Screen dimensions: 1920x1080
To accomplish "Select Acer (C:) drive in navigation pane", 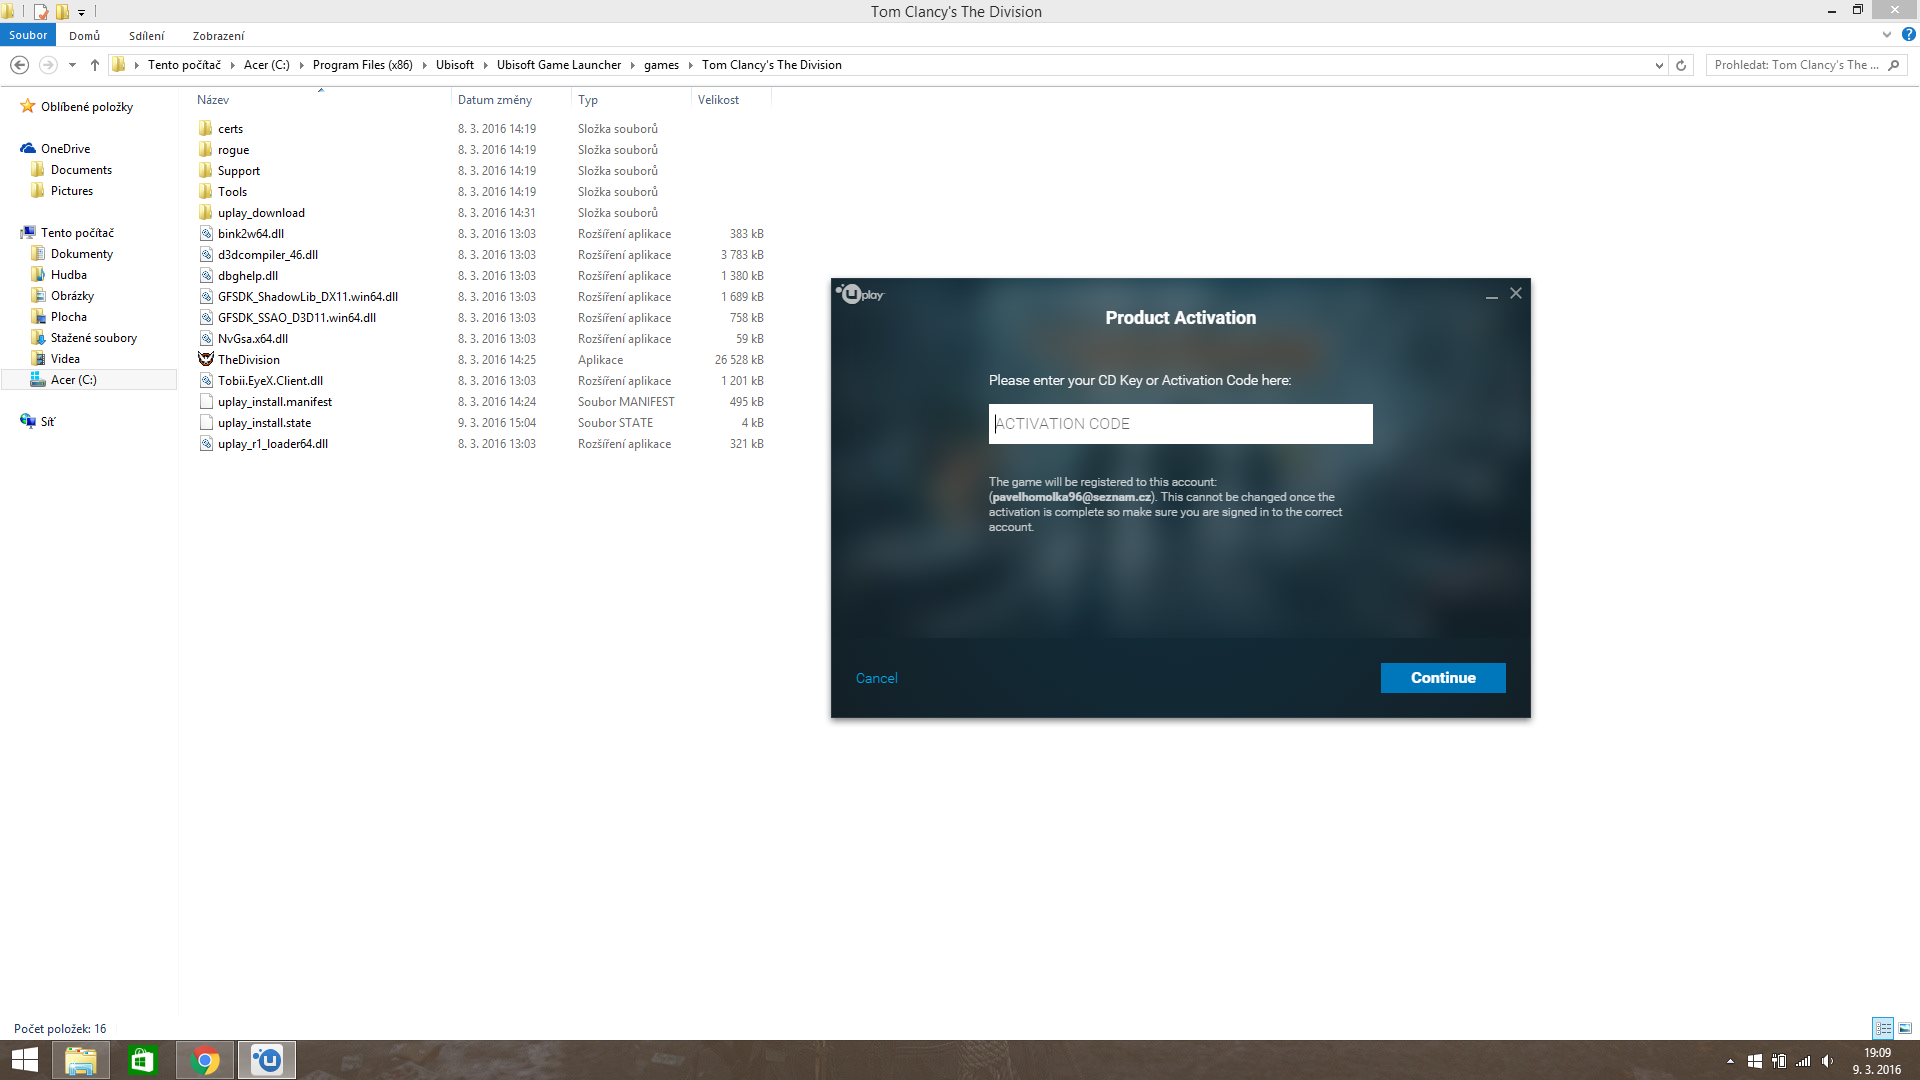I will coord(73,380).
